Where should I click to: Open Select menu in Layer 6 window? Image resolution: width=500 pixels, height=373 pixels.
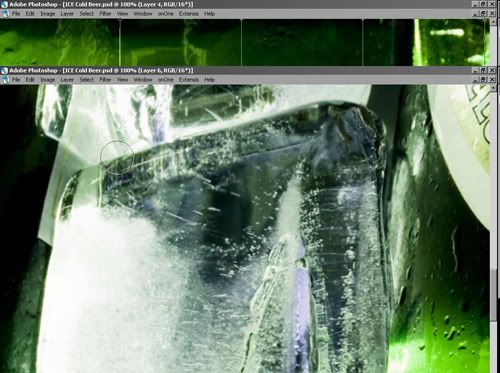click(87, 80)
